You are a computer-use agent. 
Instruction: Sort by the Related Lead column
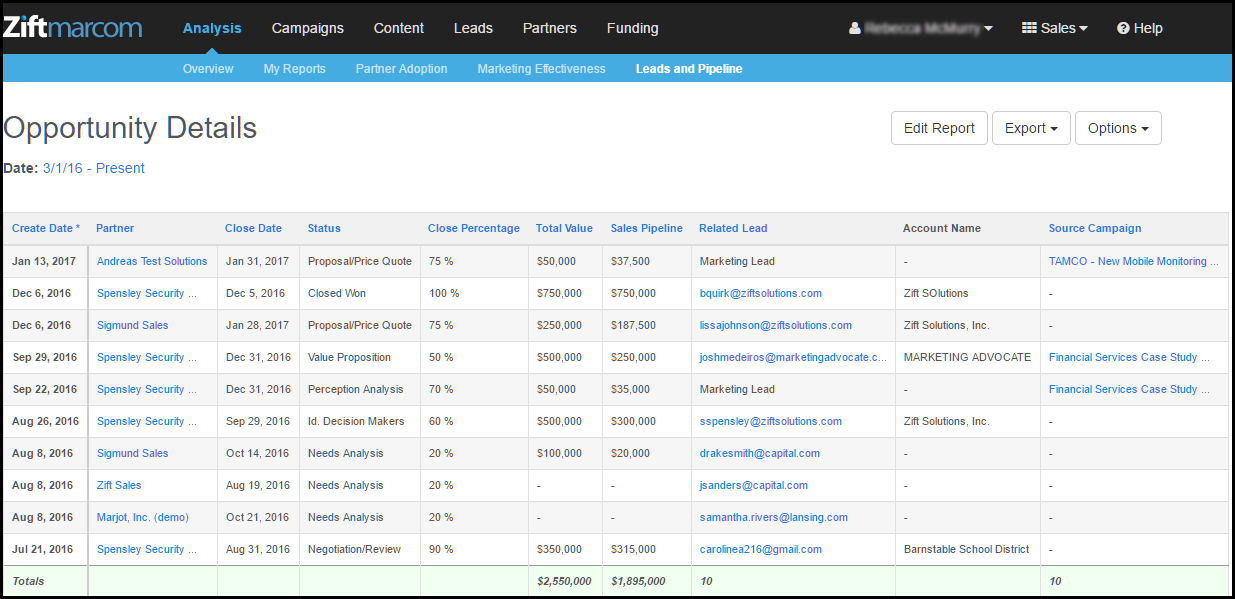pyautogui.click(x=733, y=228)
